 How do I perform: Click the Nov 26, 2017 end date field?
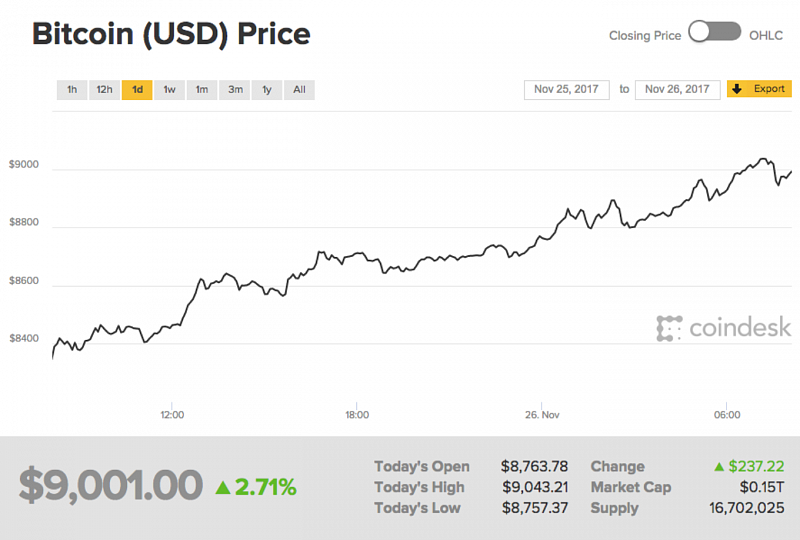[678, 89]
